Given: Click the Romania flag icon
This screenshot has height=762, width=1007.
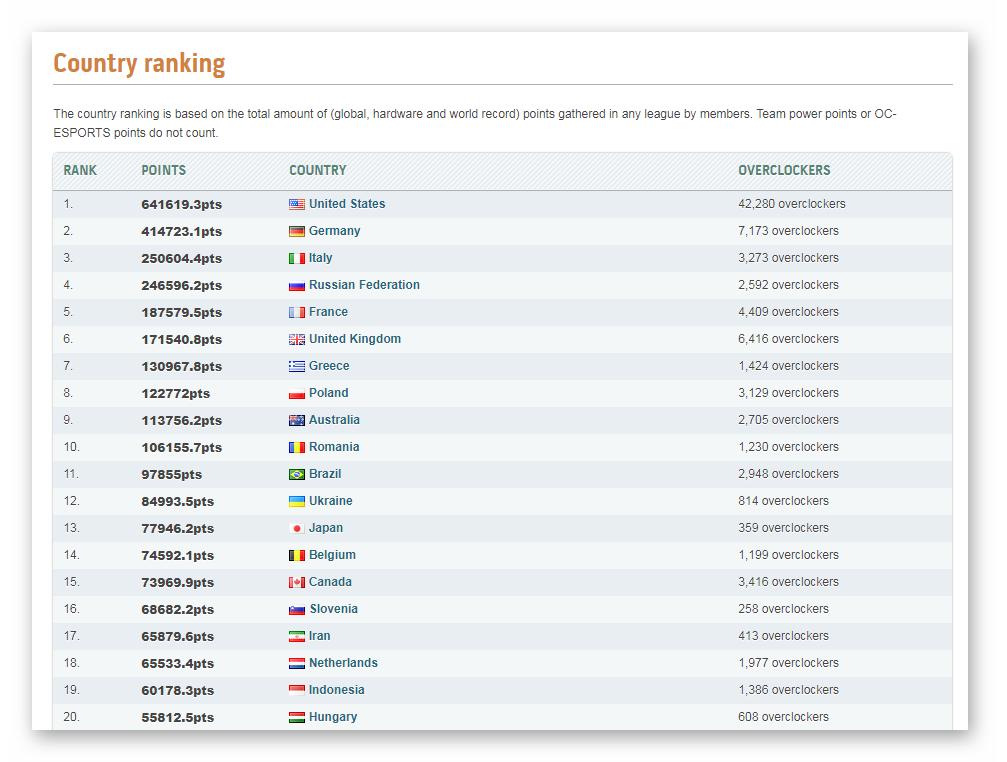Looking at the screenshot, I should tap(297, 447).
